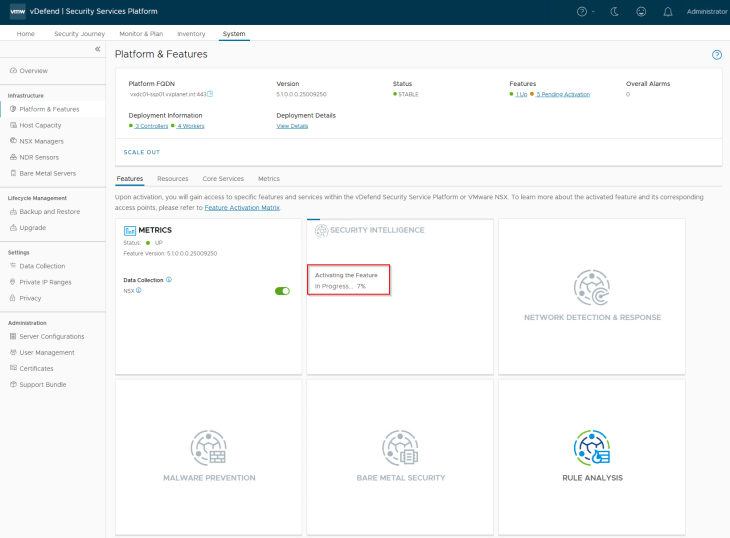The width and height of the screenshot is (730, 538).
Task: Switch to the Resources tab
Action: point(172,178)
